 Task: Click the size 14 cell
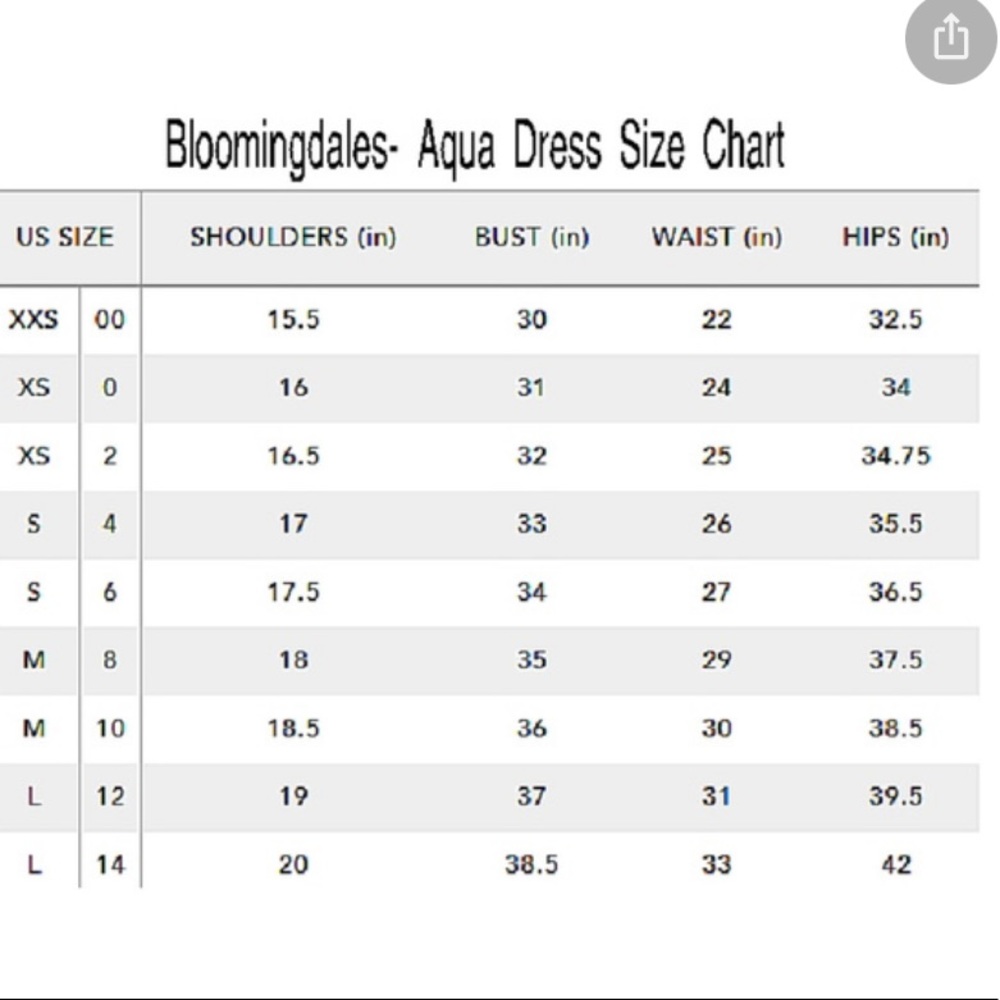pos(110,865)
